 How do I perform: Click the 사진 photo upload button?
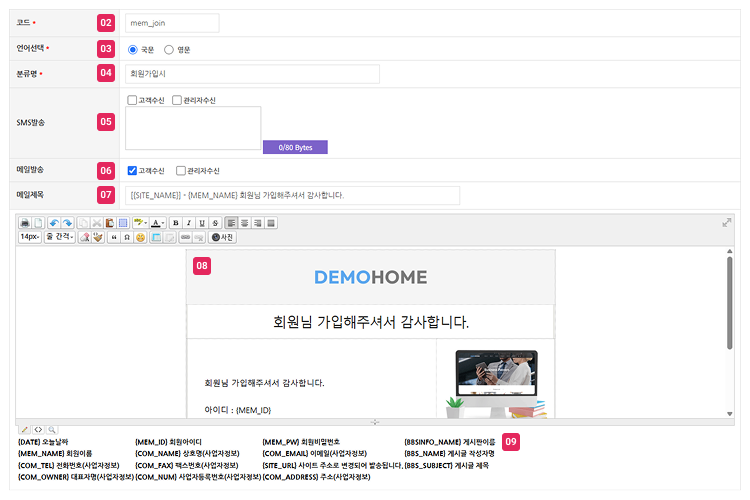pos(222,237)
